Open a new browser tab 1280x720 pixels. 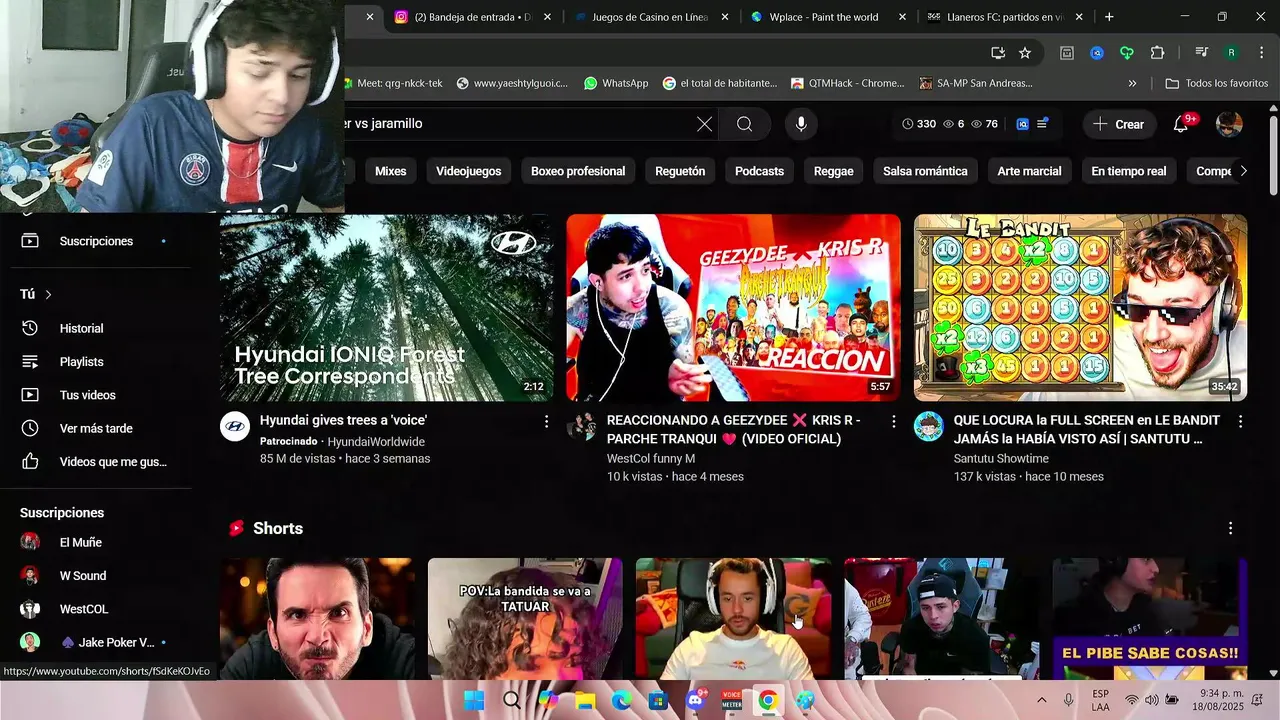(1109, 17)
